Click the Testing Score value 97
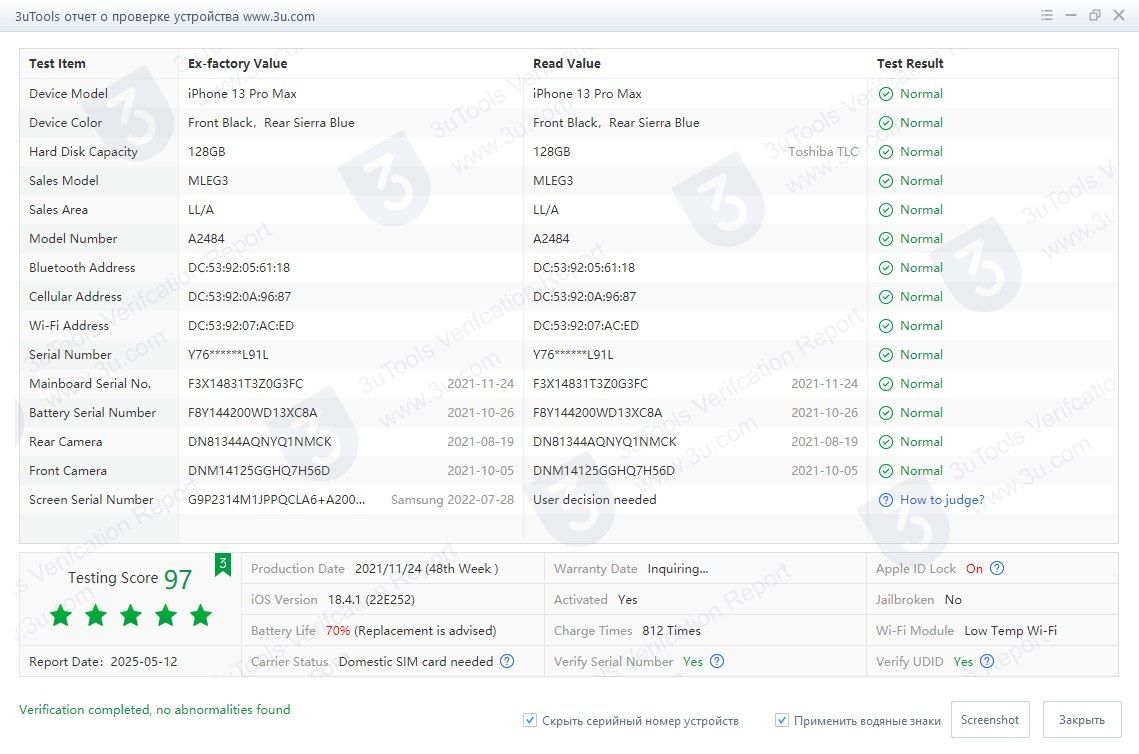This screenshot has width=1139, height=754. point(178,579)
